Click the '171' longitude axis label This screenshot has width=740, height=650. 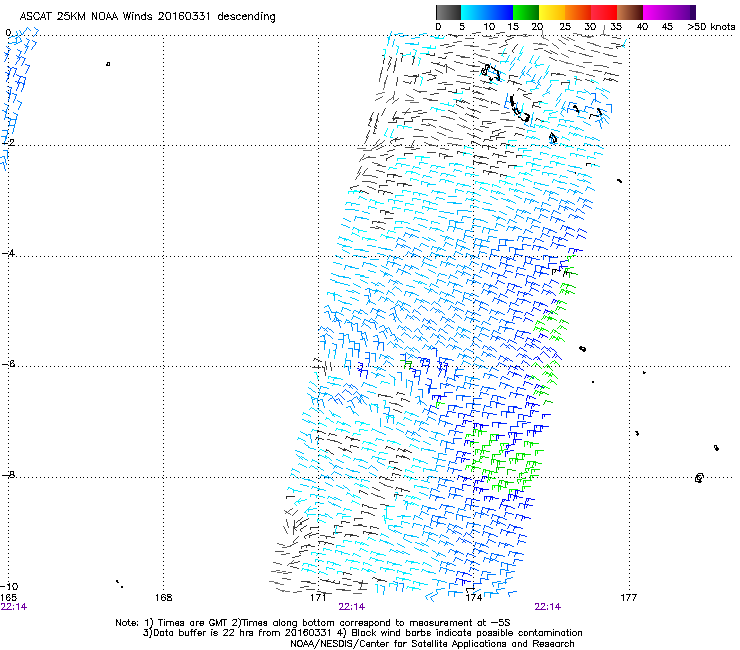tap(318, 598)
